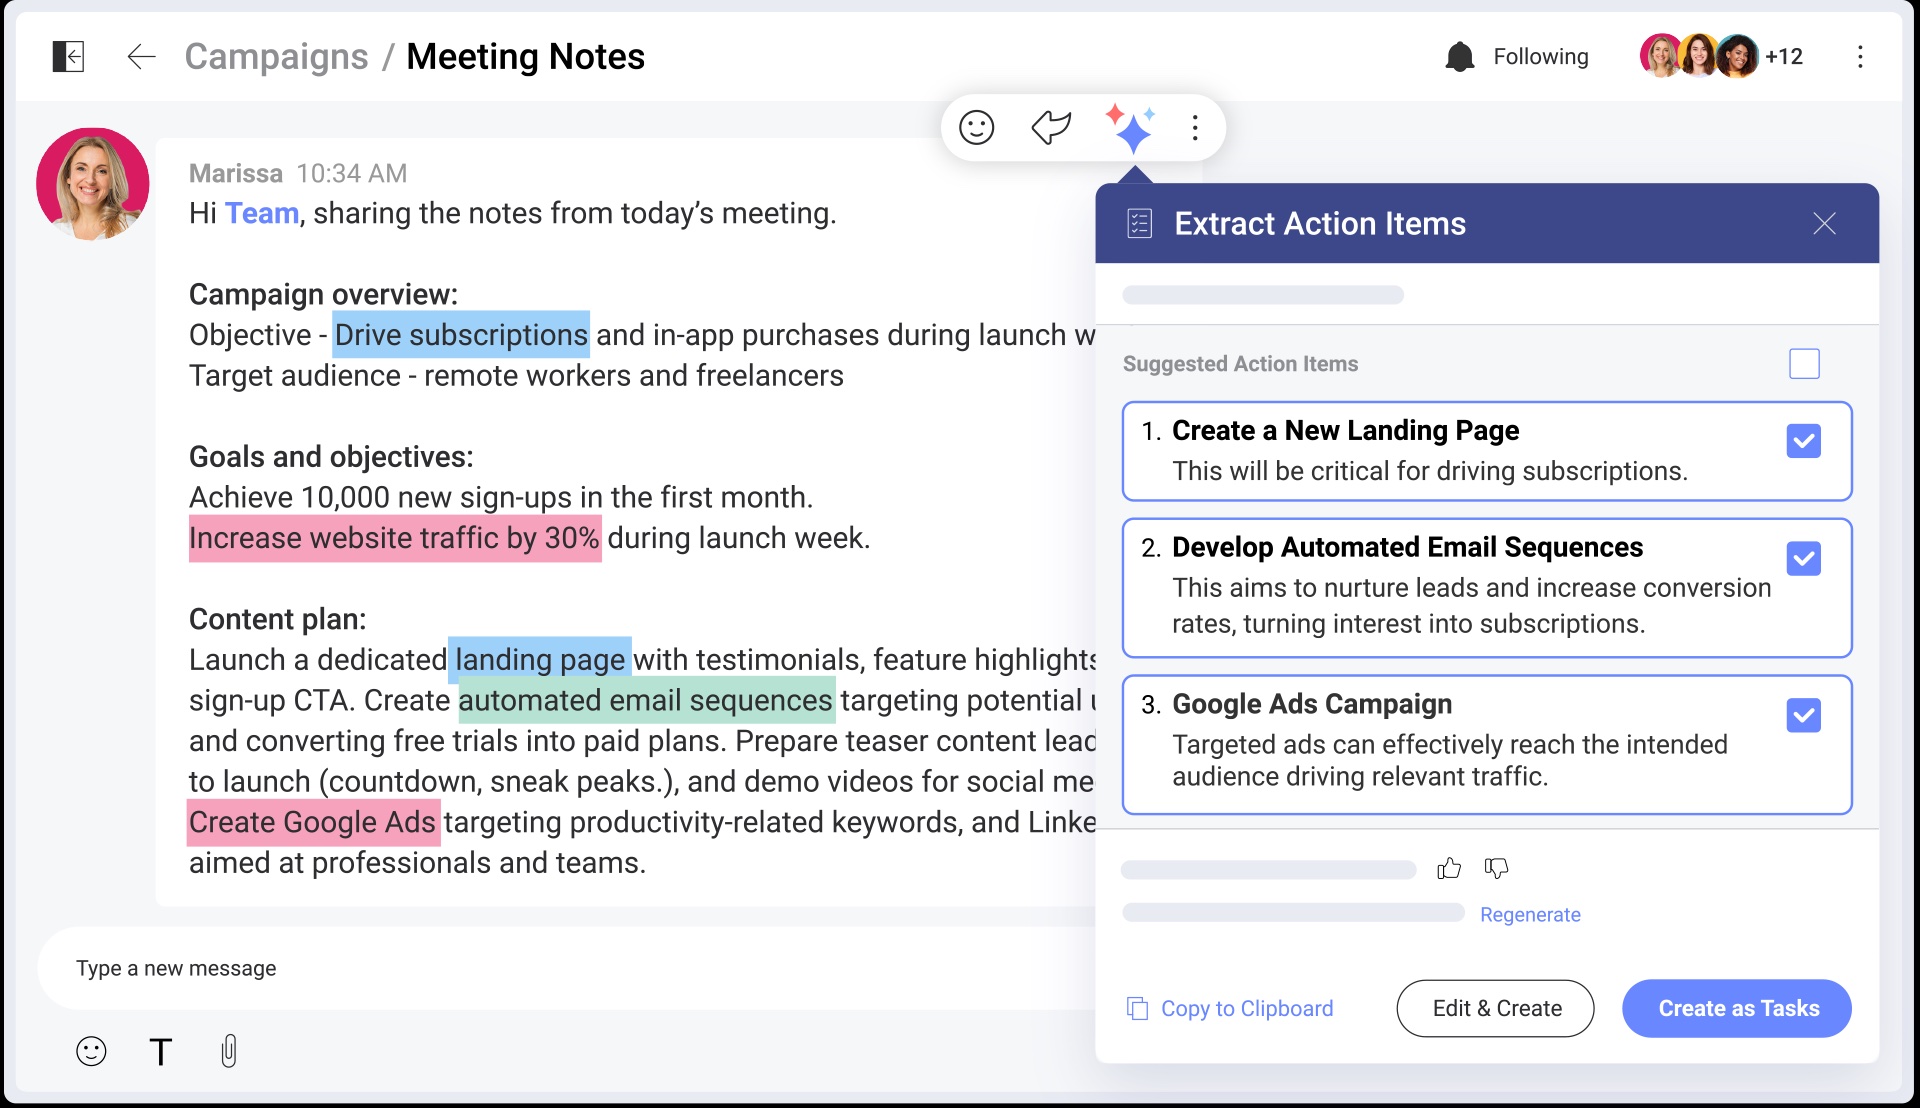
Task: Open the text formatting T icon
Action: click(x=160, y=1051)
